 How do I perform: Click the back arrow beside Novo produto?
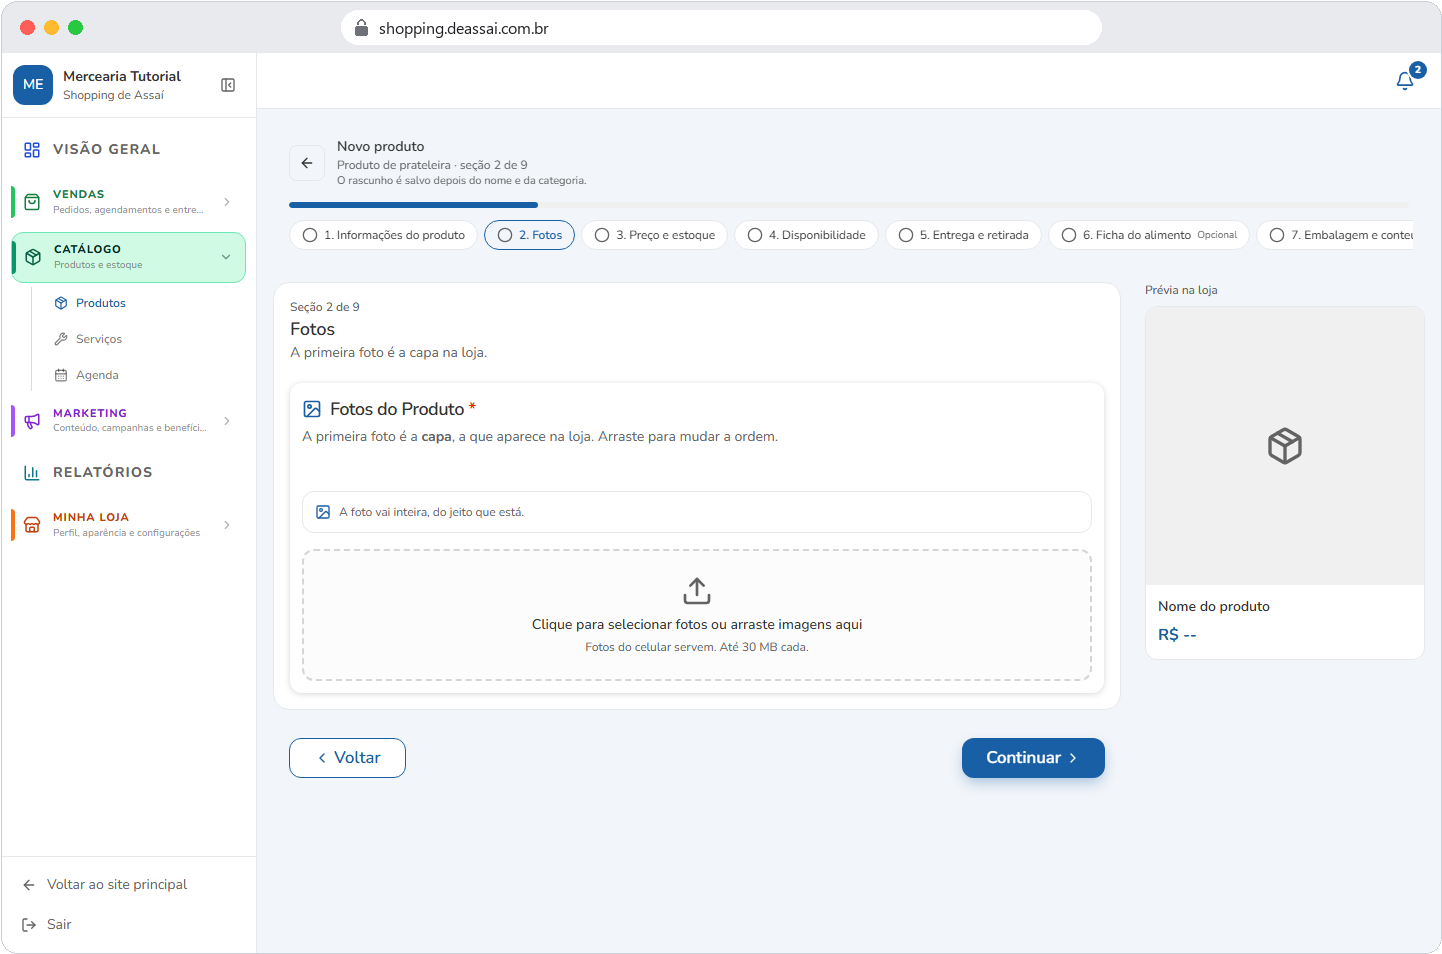(307, 163)
